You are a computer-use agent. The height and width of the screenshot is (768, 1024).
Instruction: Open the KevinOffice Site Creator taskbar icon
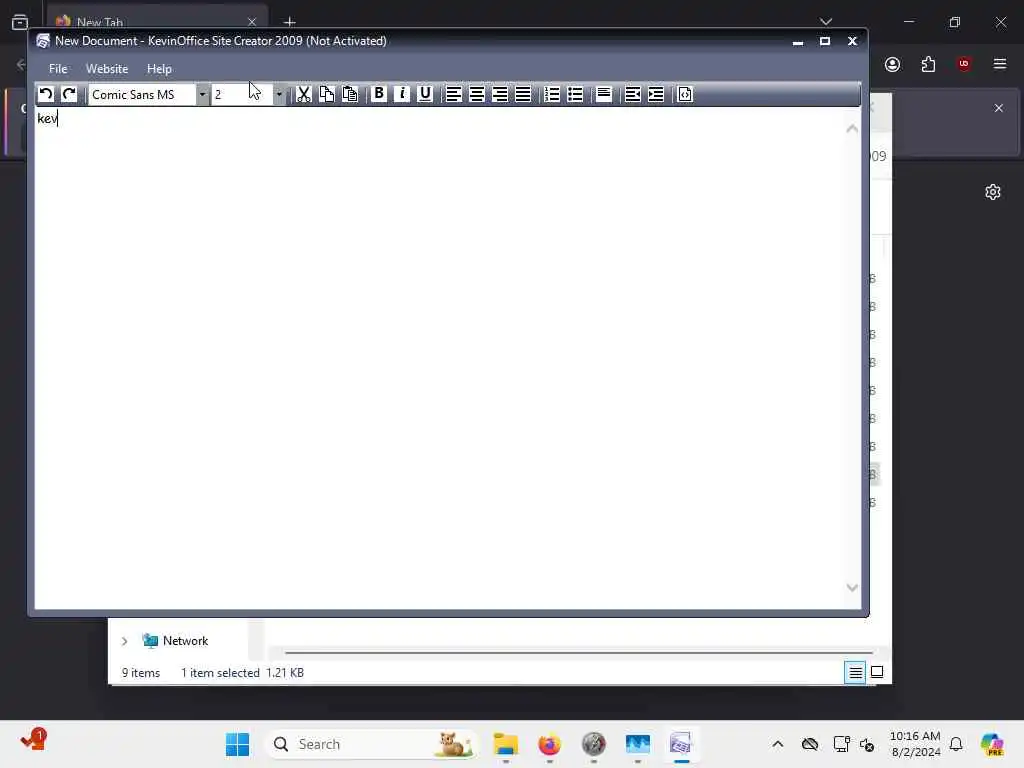pyautogui.click(x=681, y=744)
